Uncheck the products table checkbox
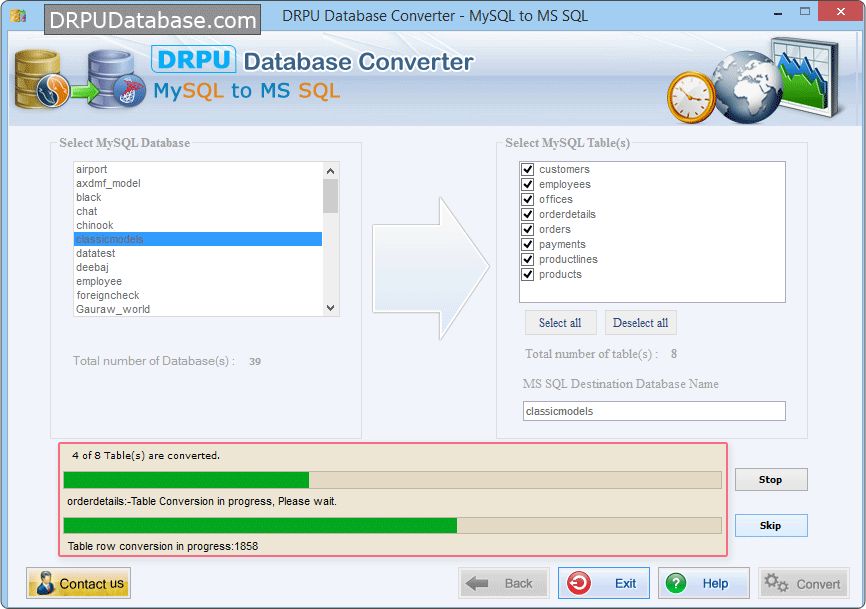The height and width of the screenshot is (609, 866). (527, 274)
